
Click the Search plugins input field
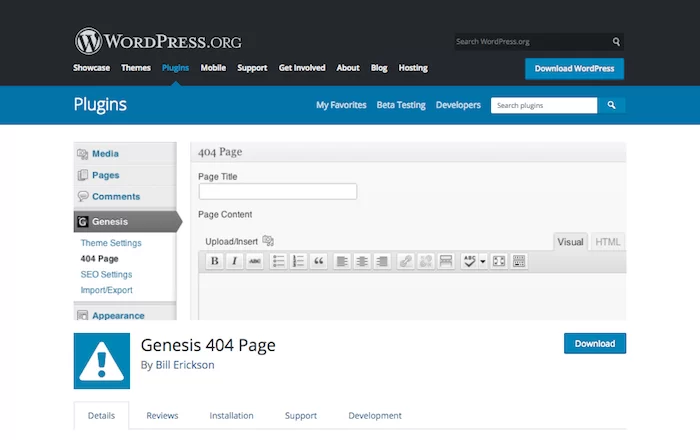tap(544, 105)
